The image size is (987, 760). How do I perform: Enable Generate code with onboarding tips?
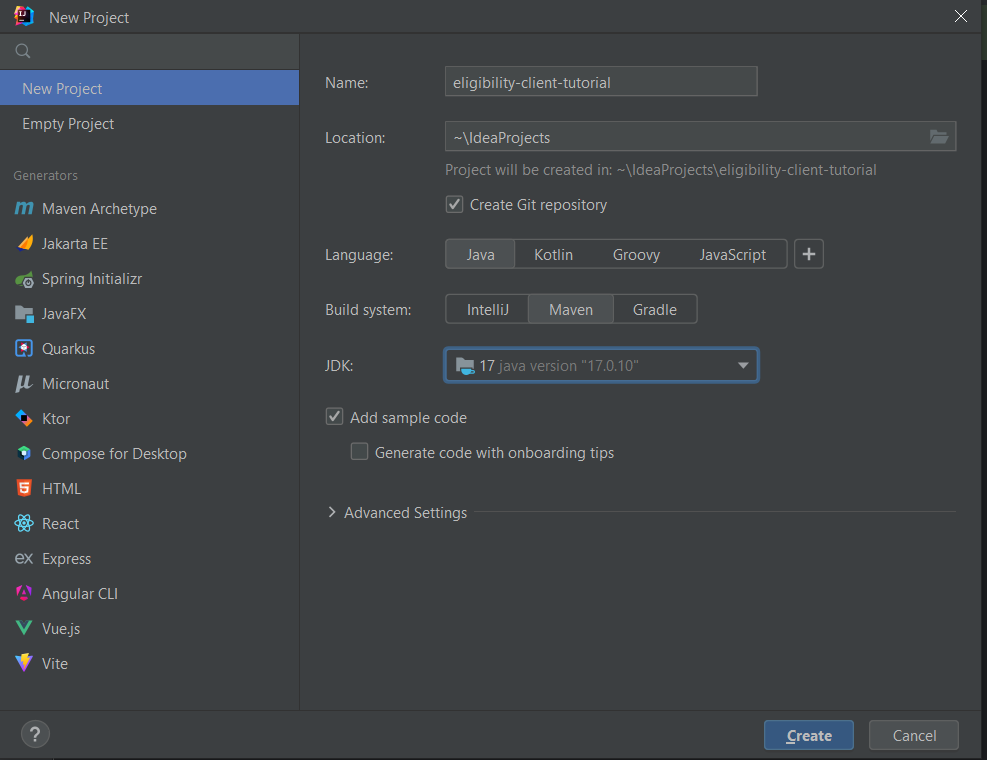pyautogui.click(x=360, y=452)
